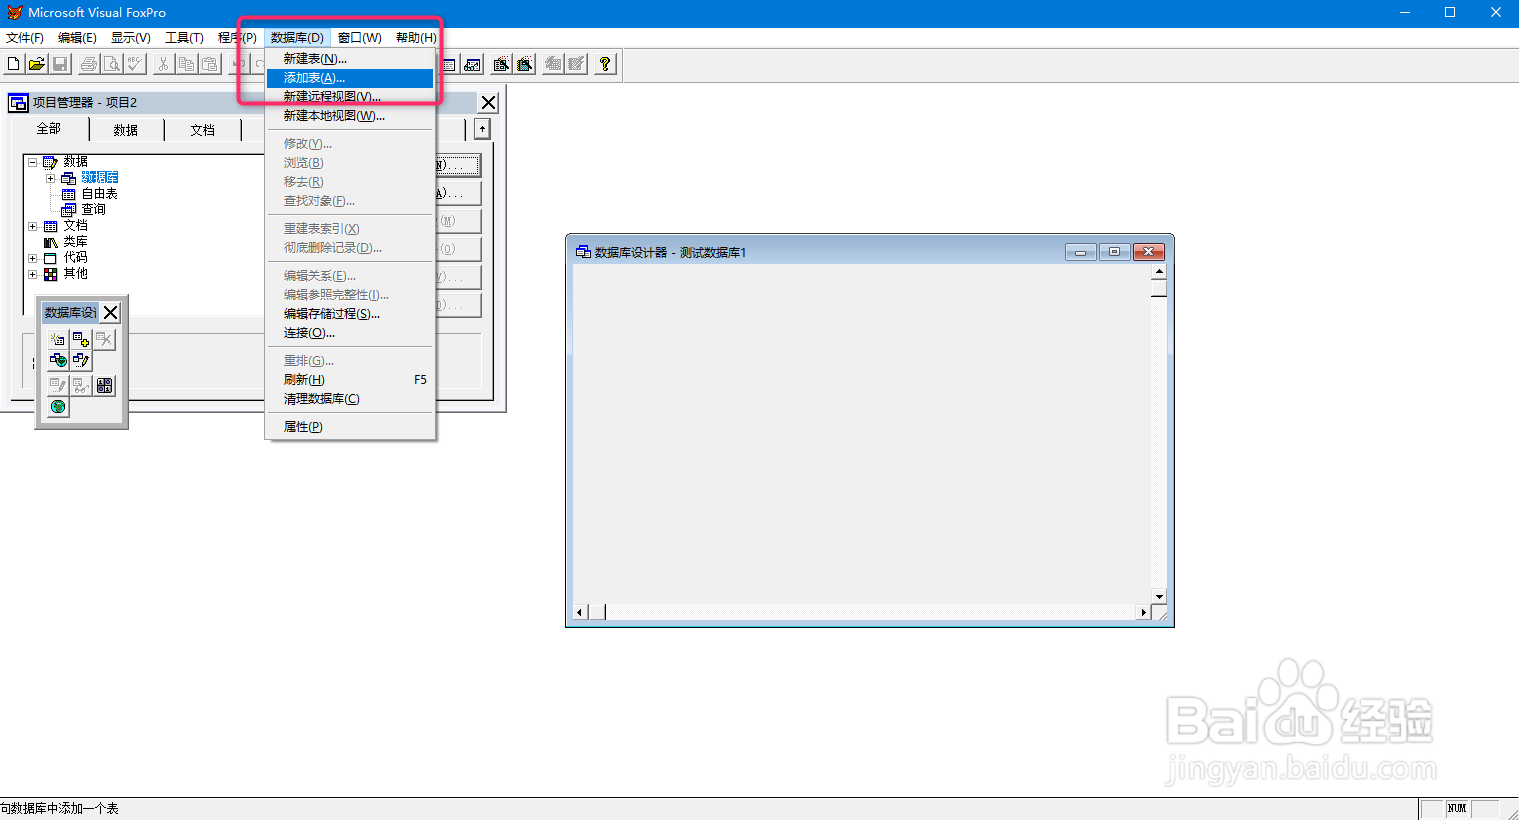The height and width of the screenshot is (820, 1519).
Task: Click Browse Table glasses icon
Action: click(x=81, y=385)
